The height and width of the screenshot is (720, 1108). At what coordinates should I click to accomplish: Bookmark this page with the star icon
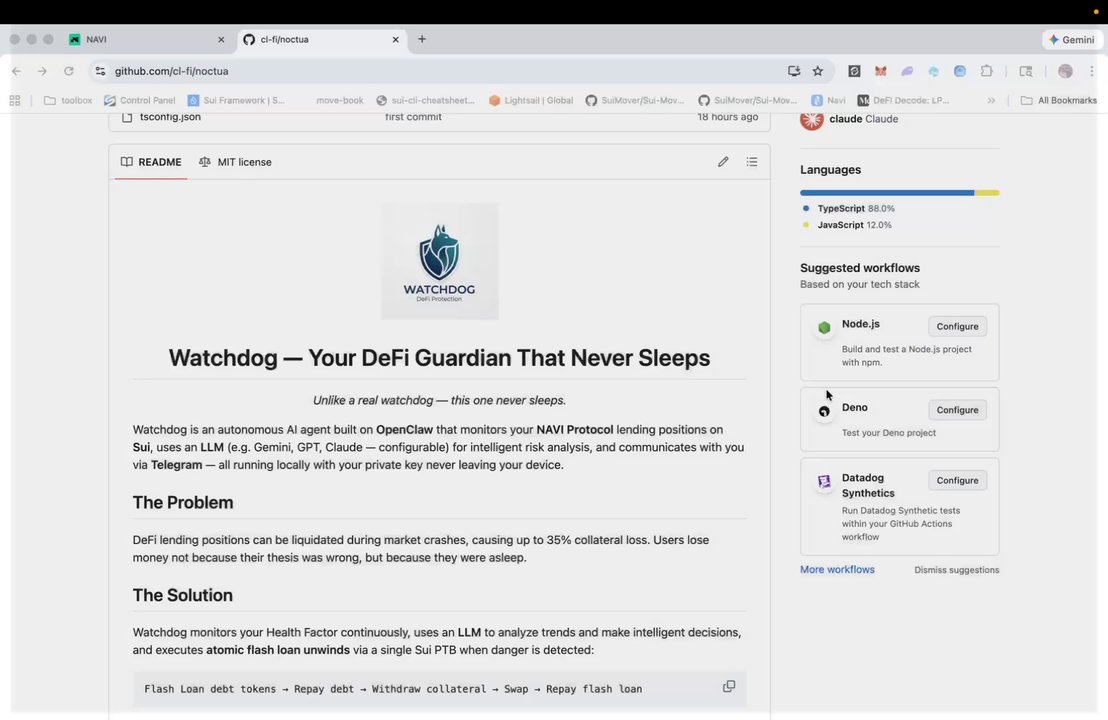click(818, 71)
